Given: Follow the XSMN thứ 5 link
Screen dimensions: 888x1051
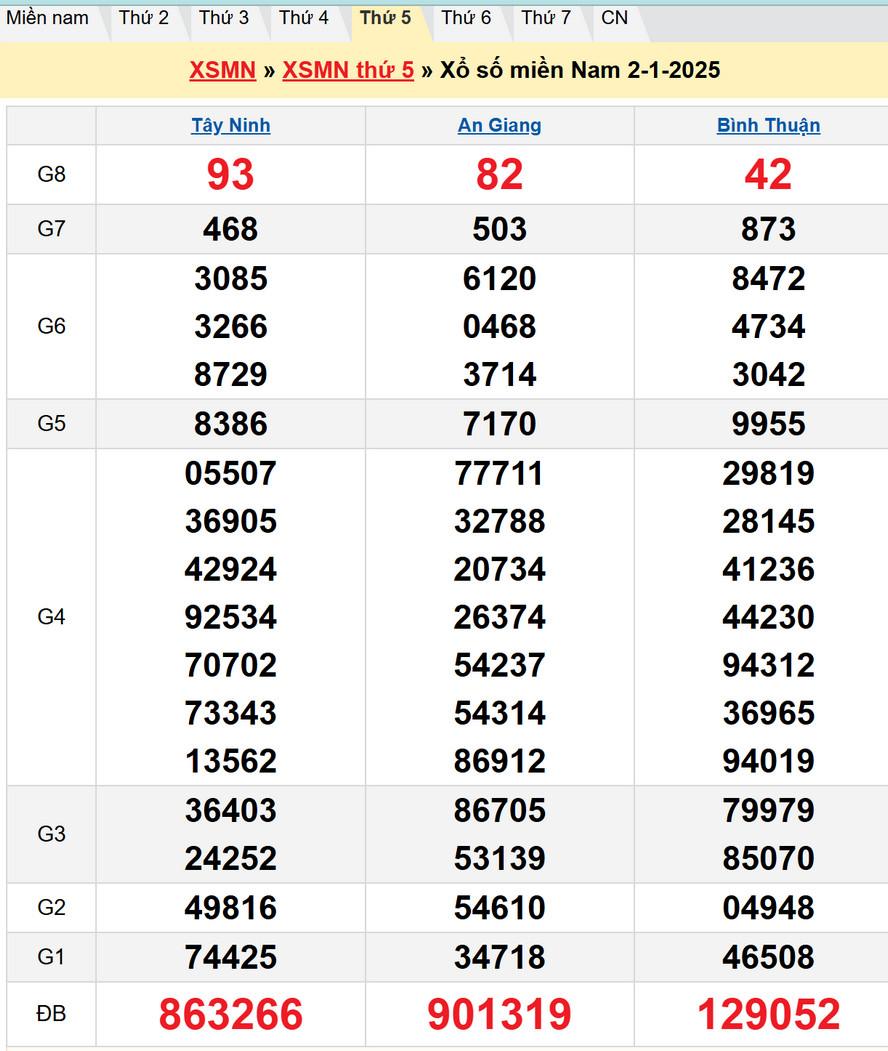Looking at the screenshot, I should [x=348, y=70].
